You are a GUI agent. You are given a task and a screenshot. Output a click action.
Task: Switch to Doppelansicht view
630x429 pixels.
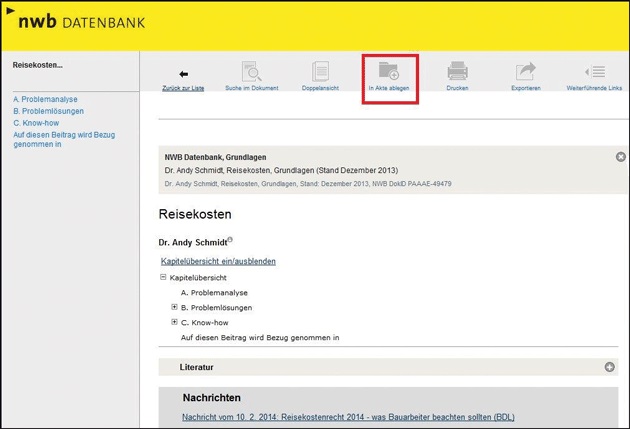point(320,72)
